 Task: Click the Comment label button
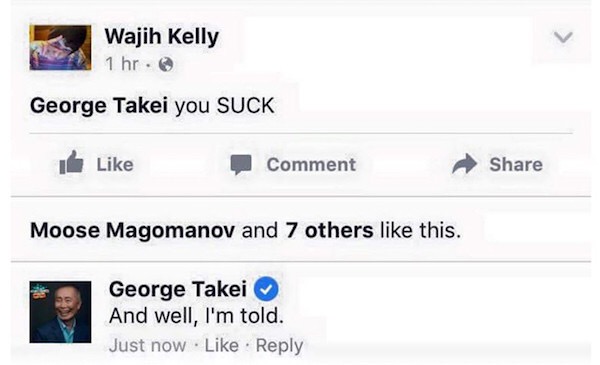click(x=311, y=165)
